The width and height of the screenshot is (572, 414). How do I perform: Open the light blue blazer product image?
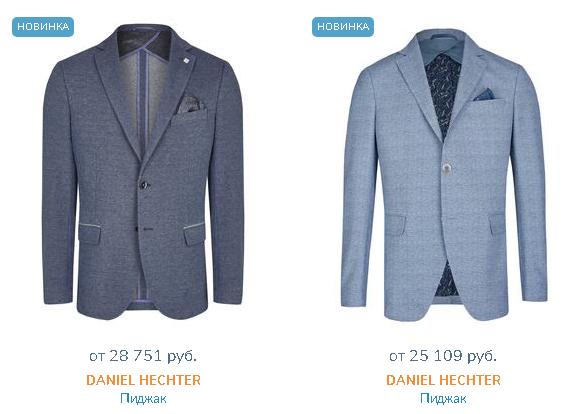pyautogui.click(x=444, y=175)
